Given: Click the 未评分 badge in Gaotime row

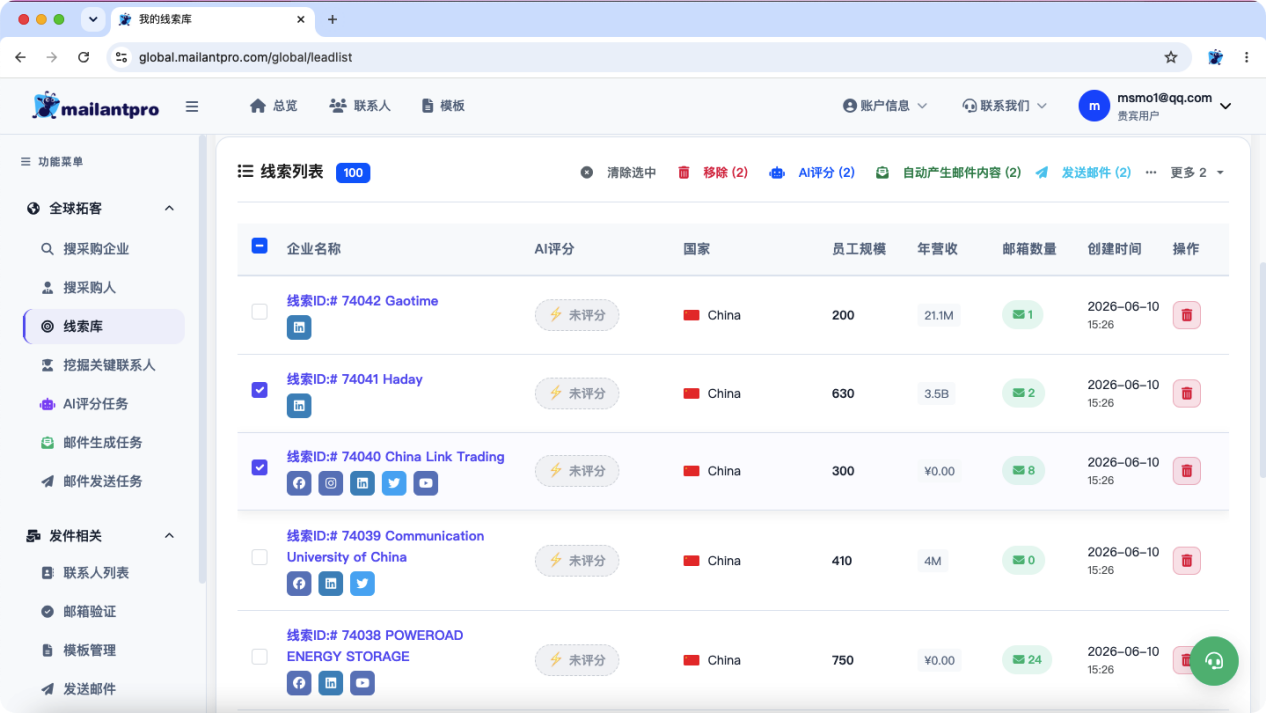Looking at the screenshot, I should pos(577,315).
